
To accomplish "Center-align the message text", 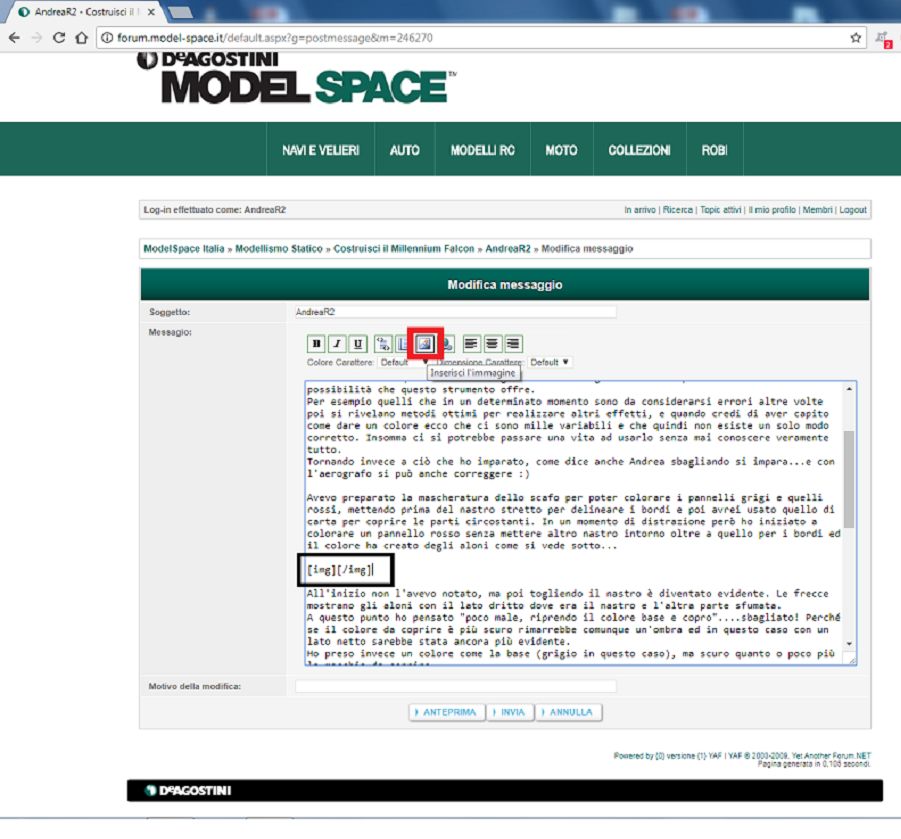I will point(493,343).
